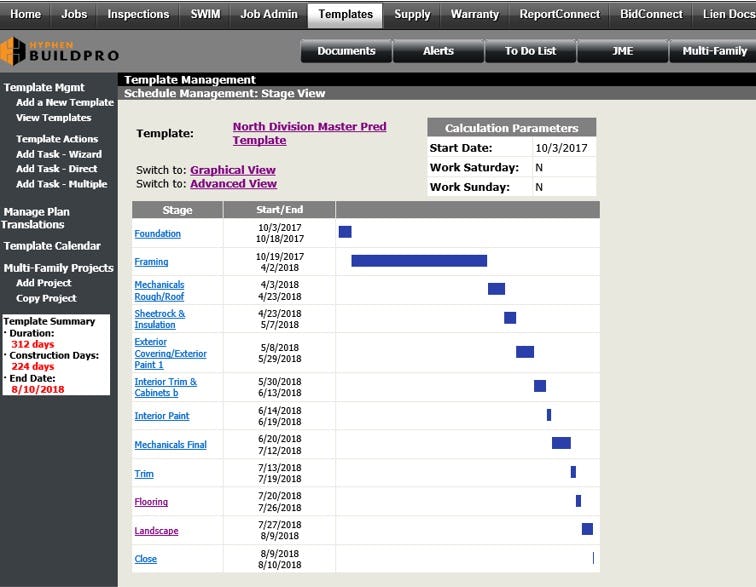The height and width of the screenshot is (587, 756).
Task: Go to the Jobs tab
Action: coord(74,14)
